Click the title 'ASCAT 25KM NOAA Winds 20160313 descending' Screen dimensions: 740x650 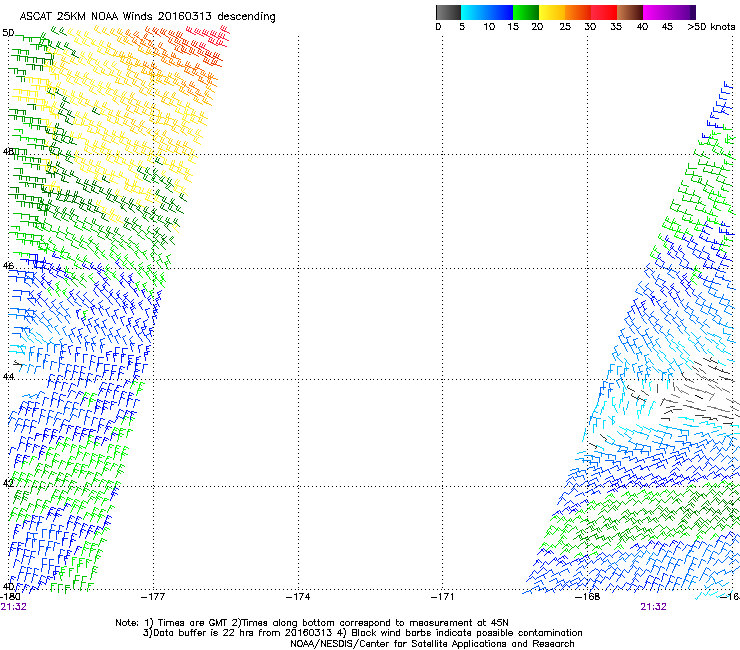(147, 17)
